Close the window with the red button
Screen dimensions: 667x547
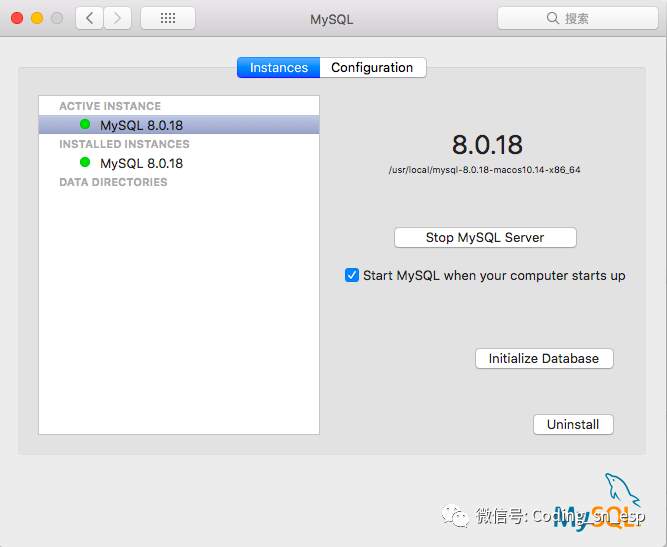(17, 18)
